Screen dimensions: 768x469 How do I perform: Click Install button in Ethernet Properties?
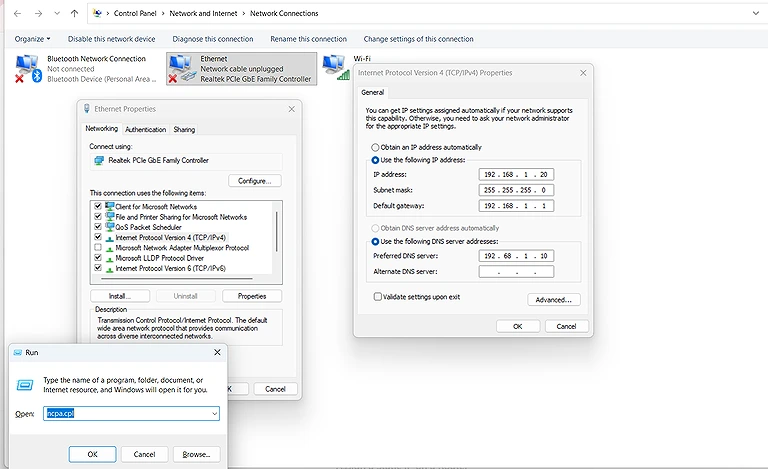point(120,296)
